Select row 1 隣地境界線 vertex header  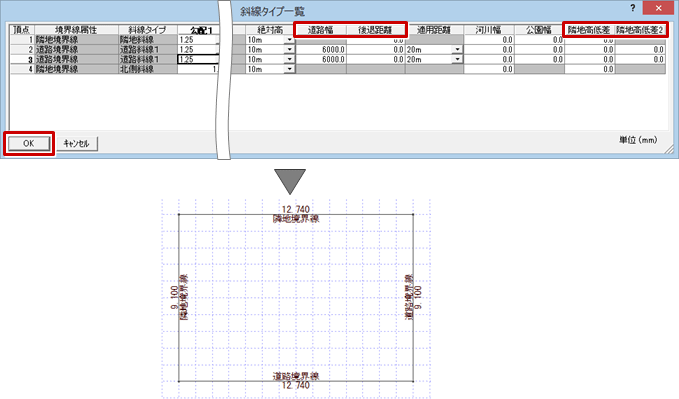pos(23,40)
